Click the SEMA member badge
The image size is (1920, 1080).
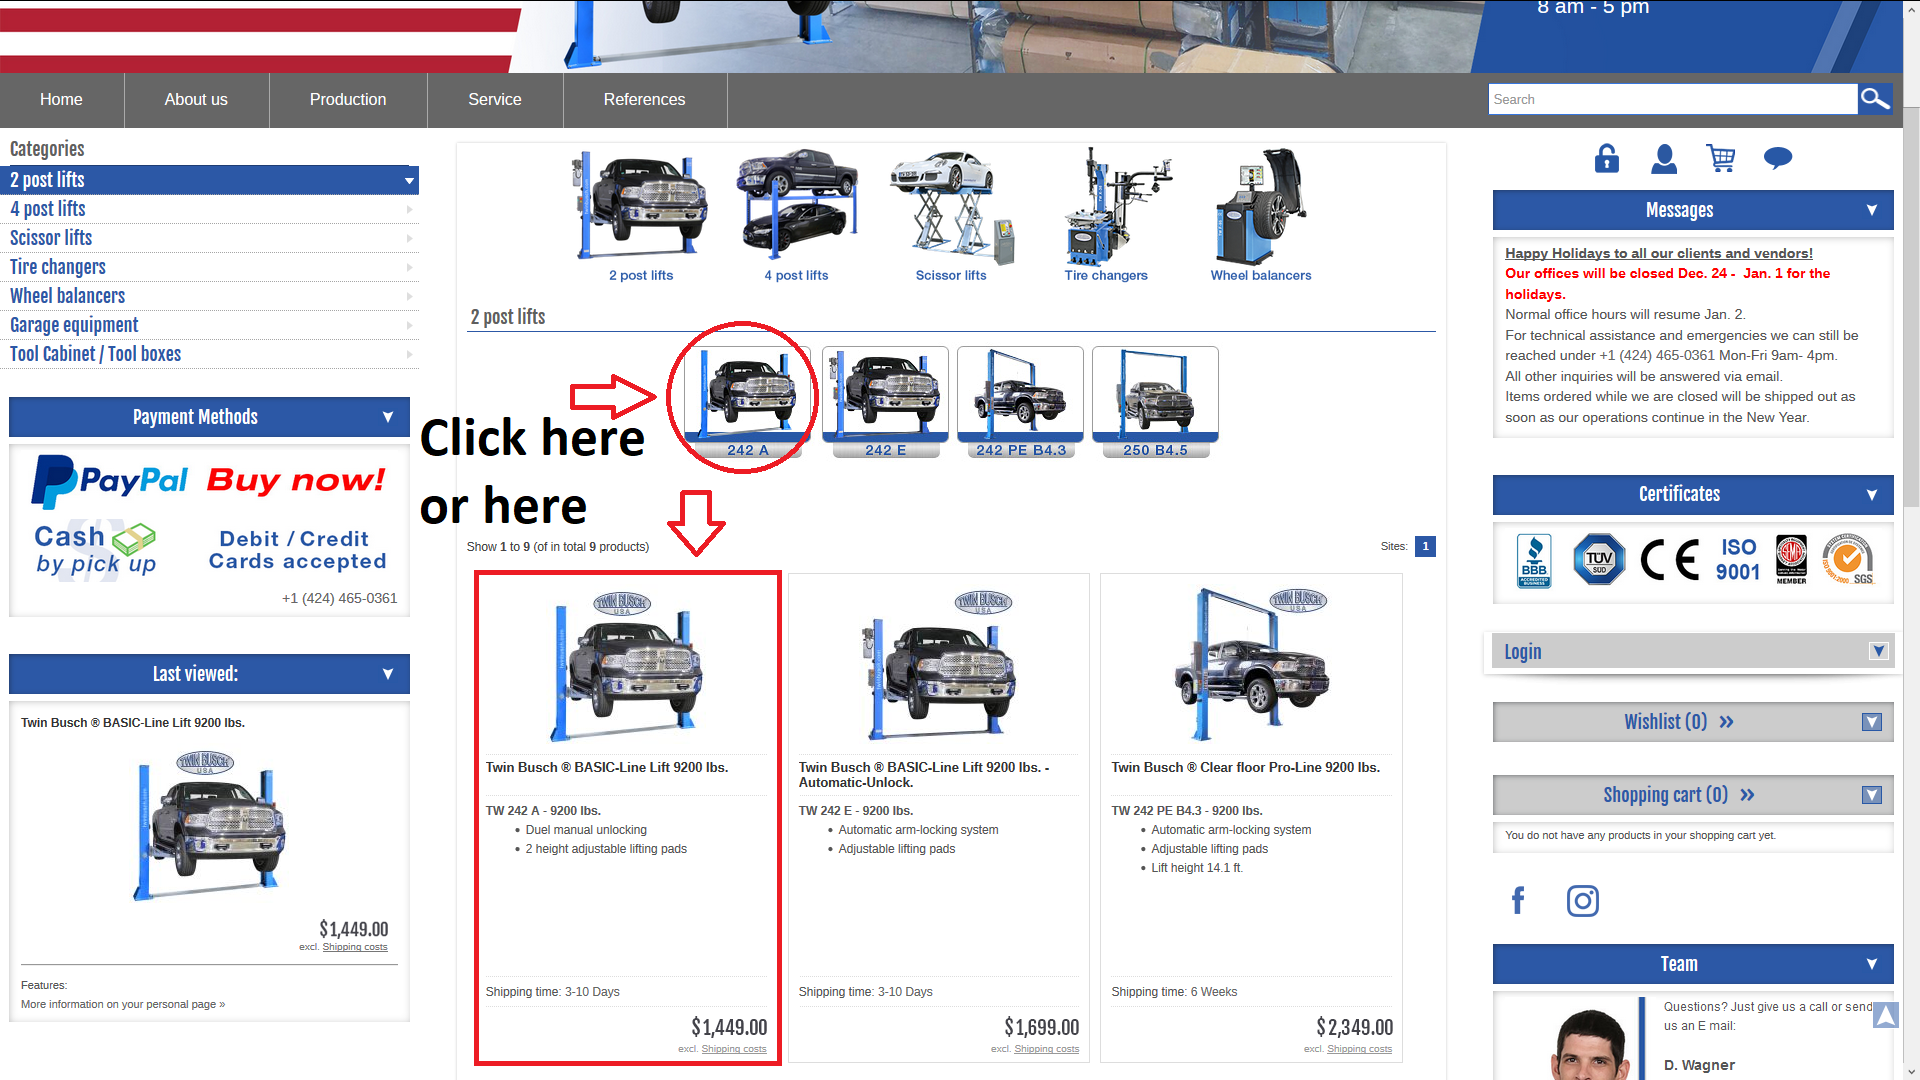pos(1791,560)
